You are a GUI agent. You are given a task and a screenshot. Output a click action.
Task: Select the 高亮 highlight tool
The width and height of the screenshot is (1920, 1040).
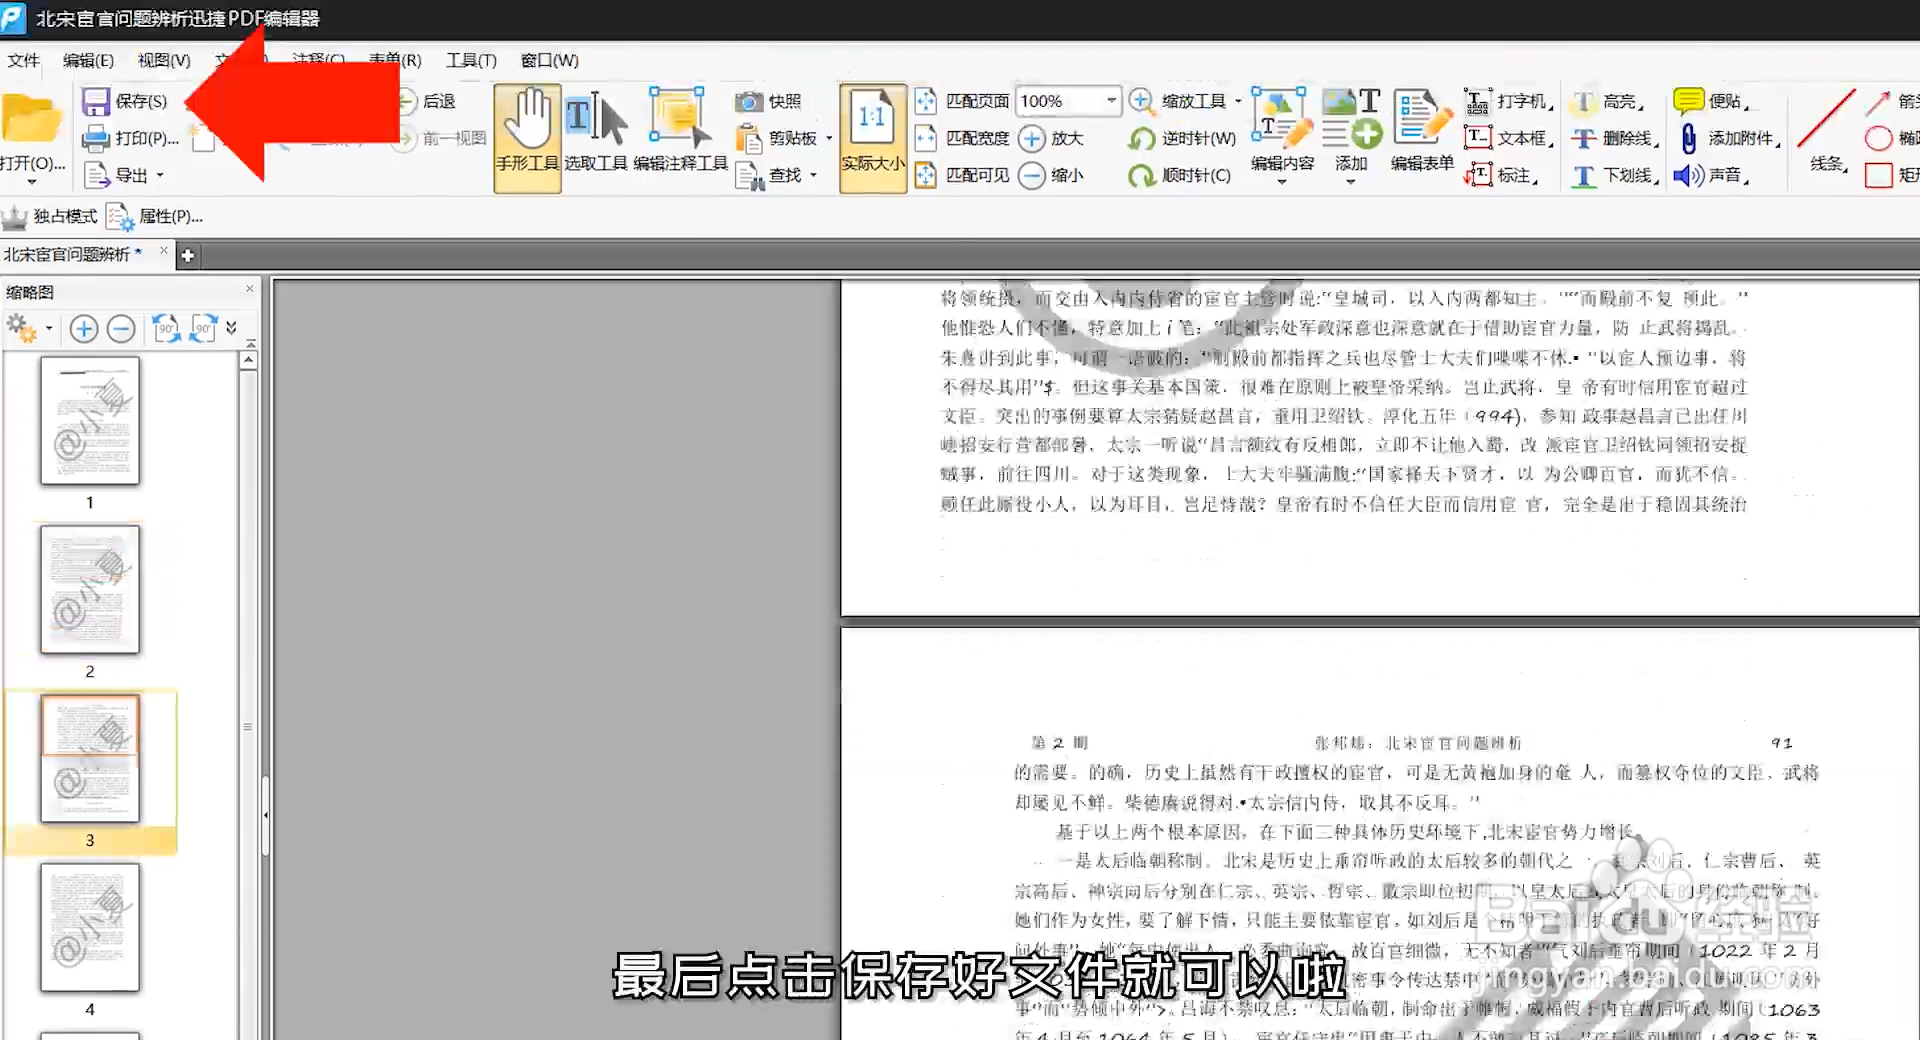click(1608, 101)
